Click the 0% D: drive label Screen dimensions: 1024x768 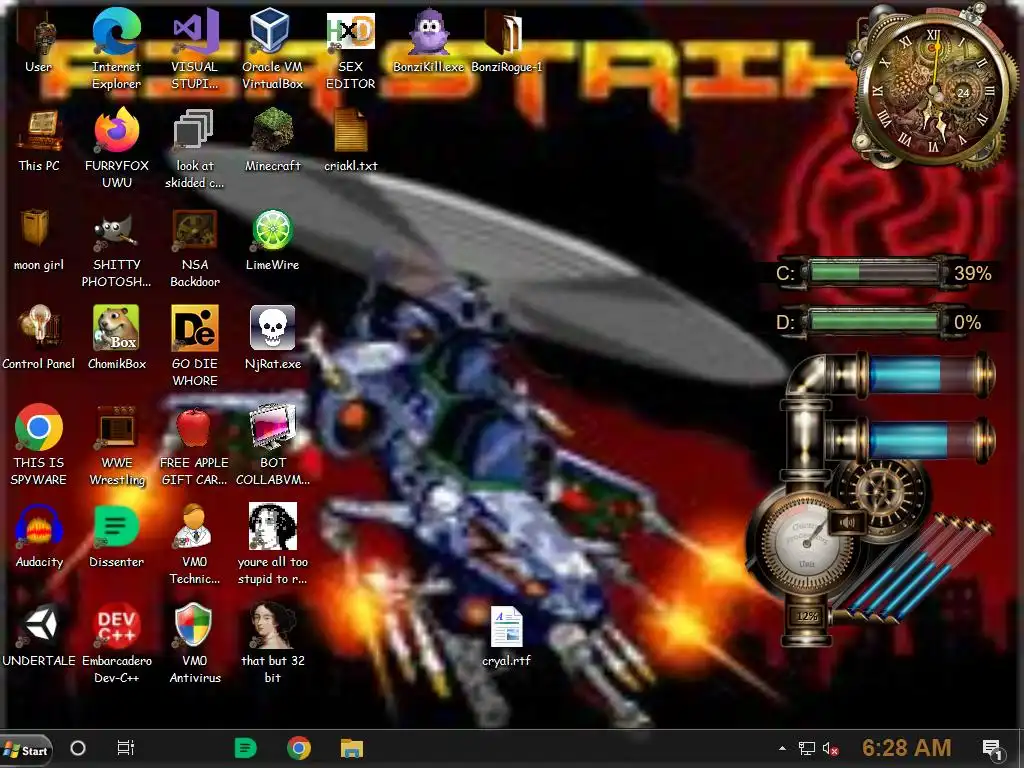click(967, 322)
